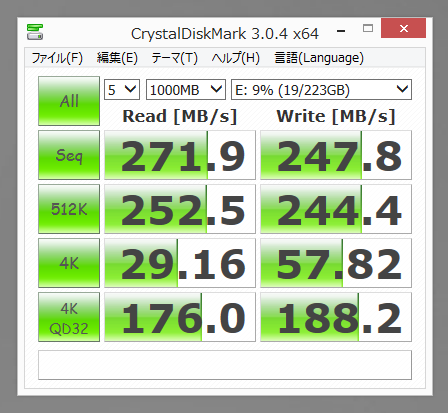The width and height of the screenshot is (448, 413).
Task: Open the ファイル(F) menu
Action: coord(57,58)
